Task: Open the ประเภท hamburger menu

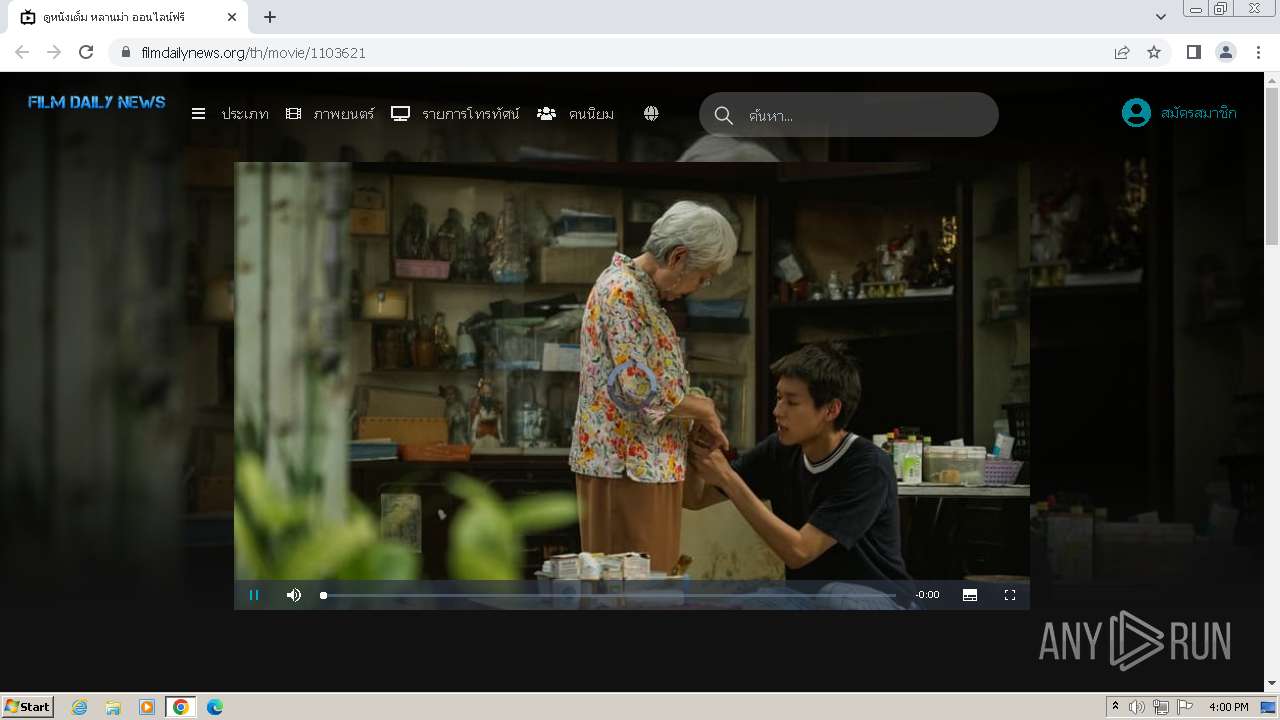Action: pos(230,114)
